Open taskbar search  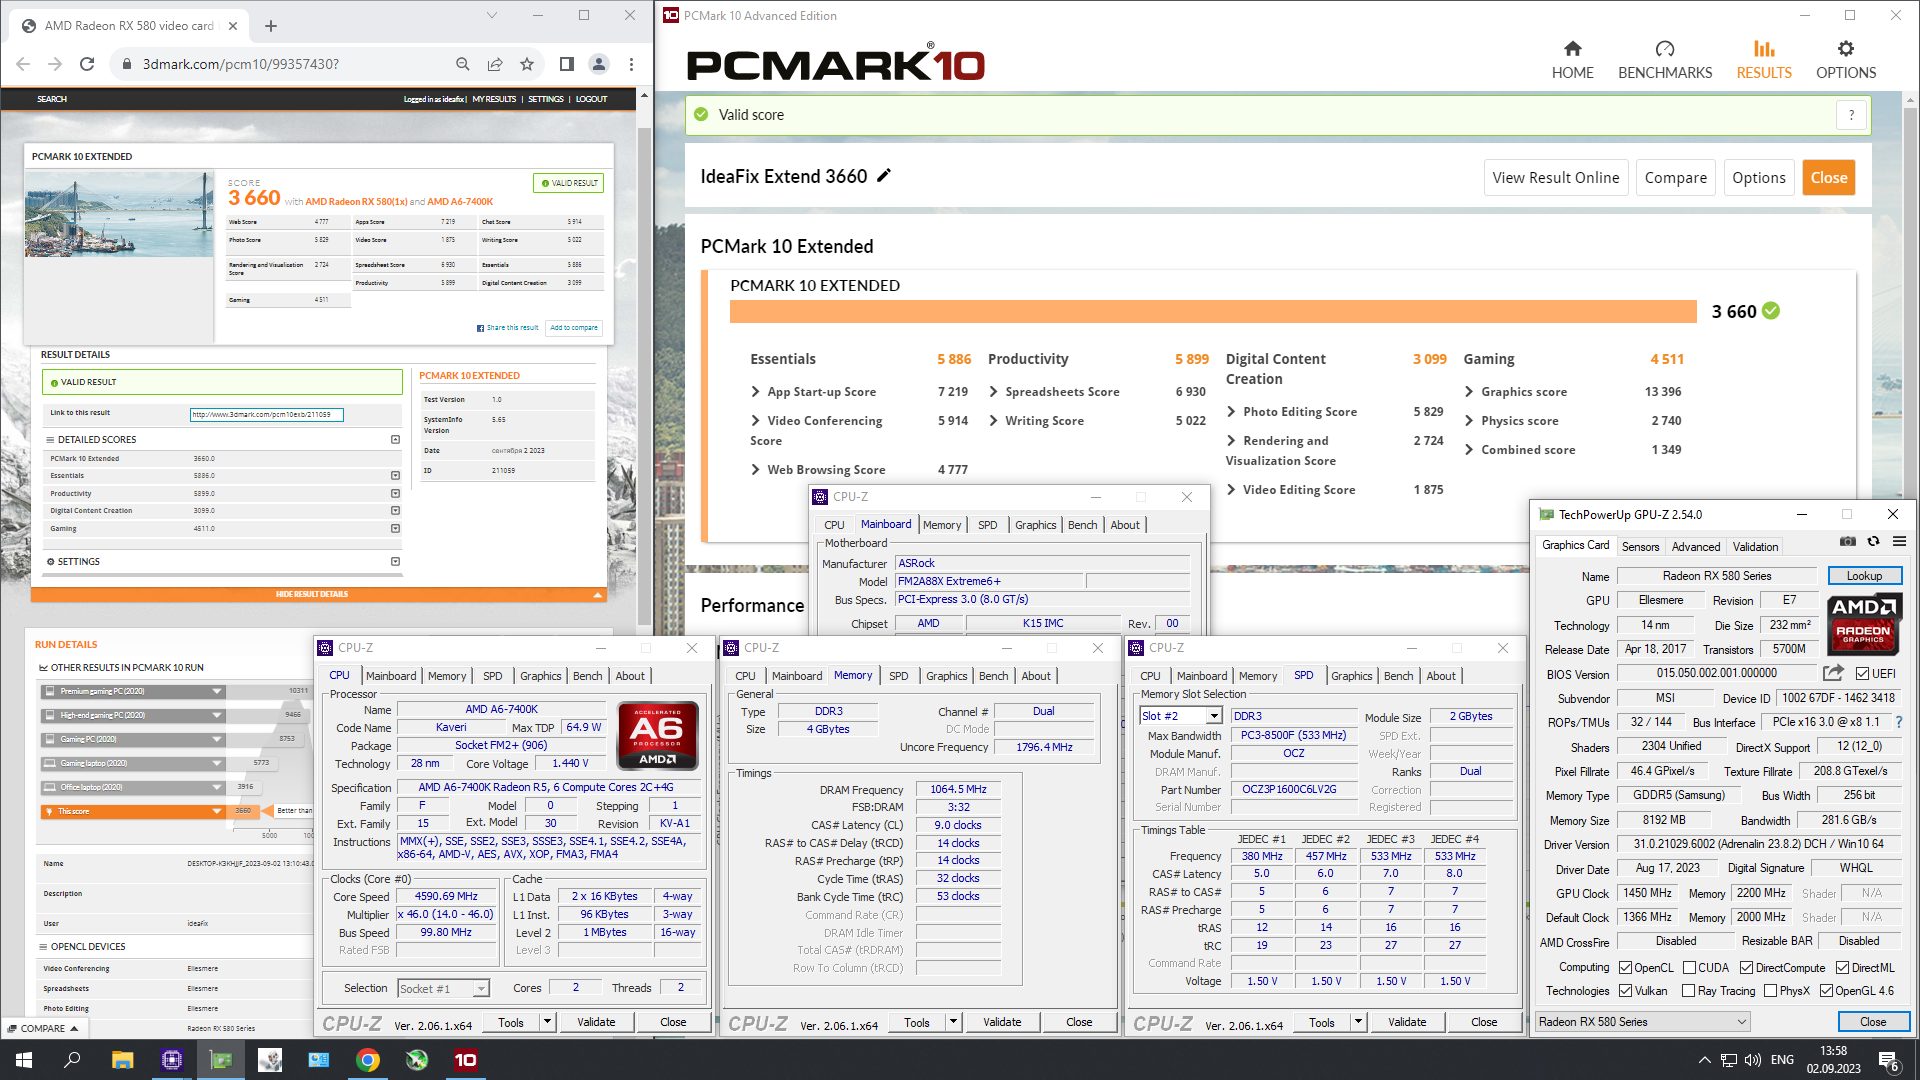click(x=72, y=1060)
